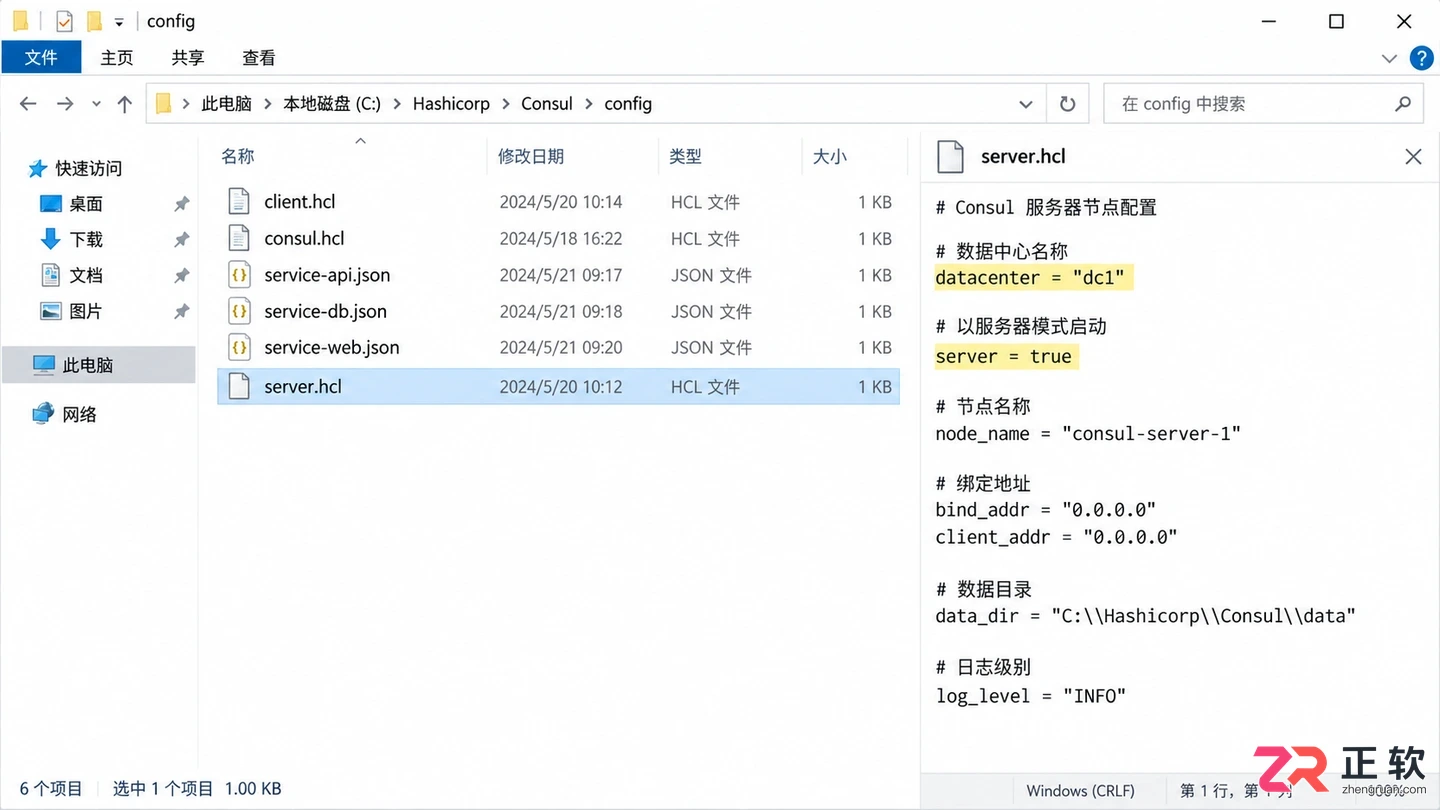Image resolution: width=1440 pixels, height=810 pixels.
Task: Click the consul.hcl file icon
Action: click(x=239, y=238)
